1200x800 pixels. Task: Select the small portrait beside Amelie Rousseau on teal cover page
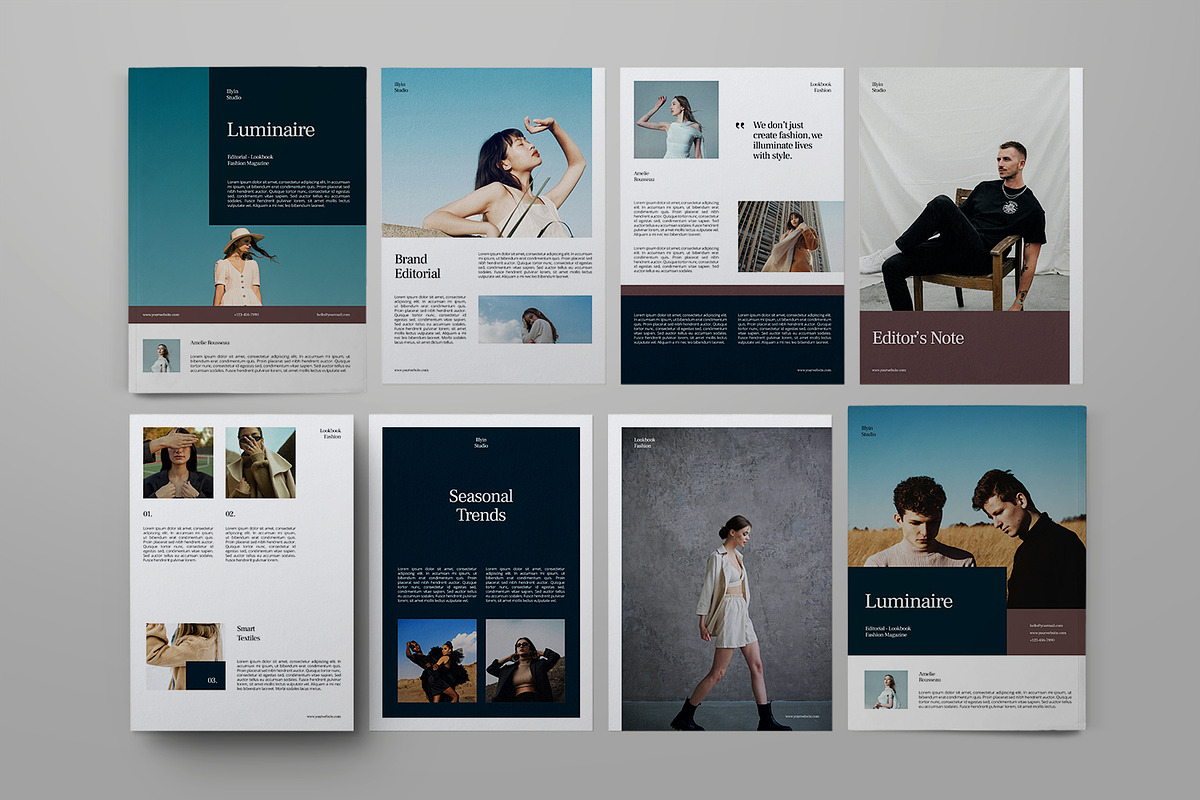pyautogui.click(x=162, y=356)
